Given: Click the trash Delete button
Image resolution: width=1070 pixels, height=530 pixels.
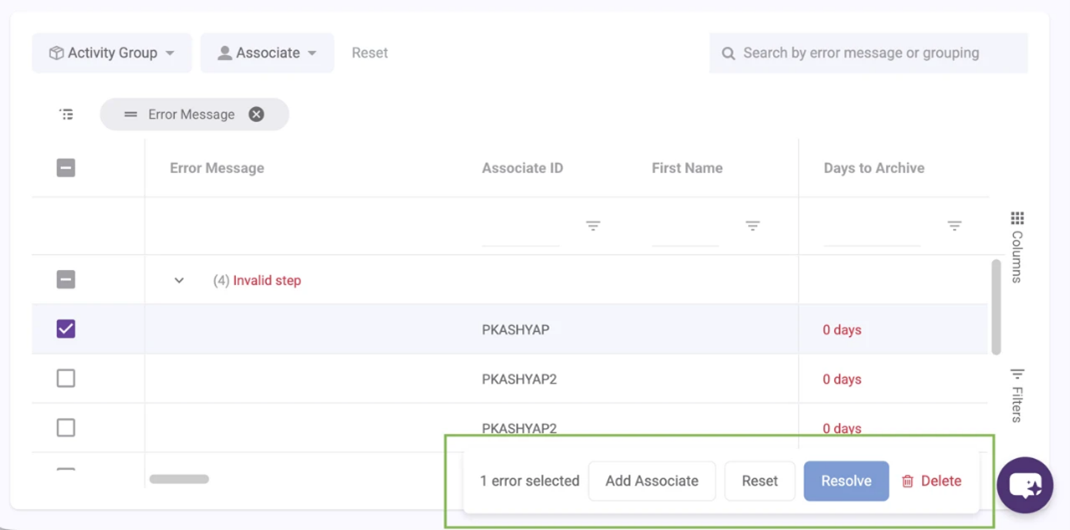Looking at the screenshot, I should click(931, 481).
